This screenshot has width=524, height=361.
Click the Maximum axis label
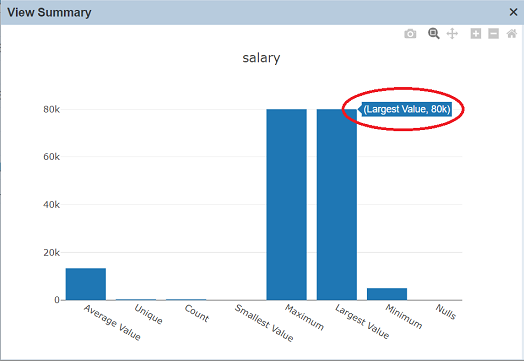[x=304, y=317]
